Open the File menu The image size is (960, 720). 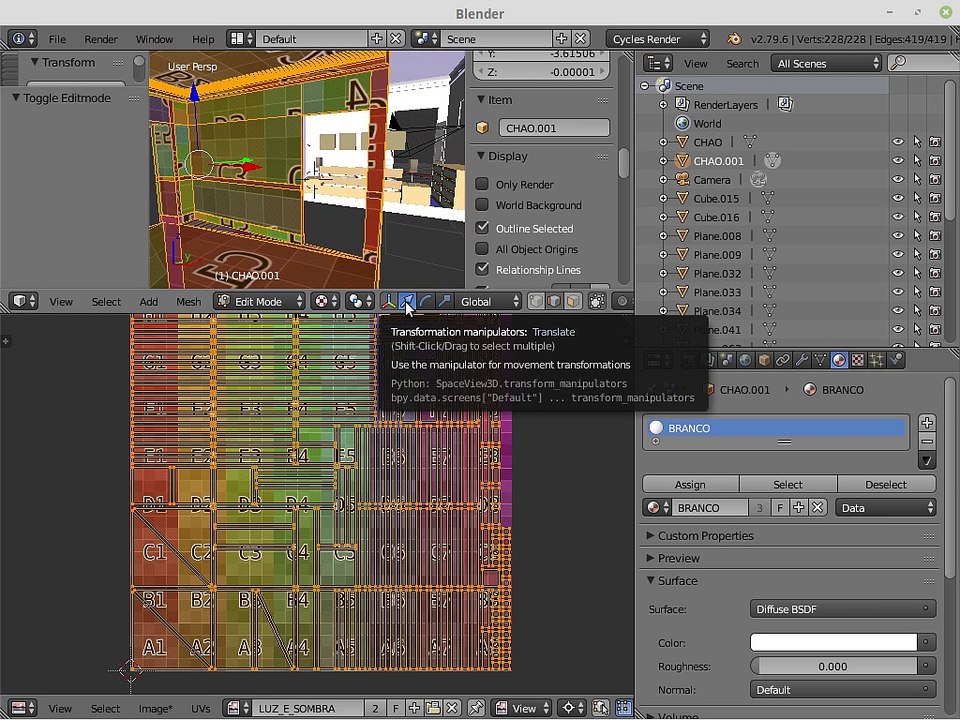tap(57, 39)
